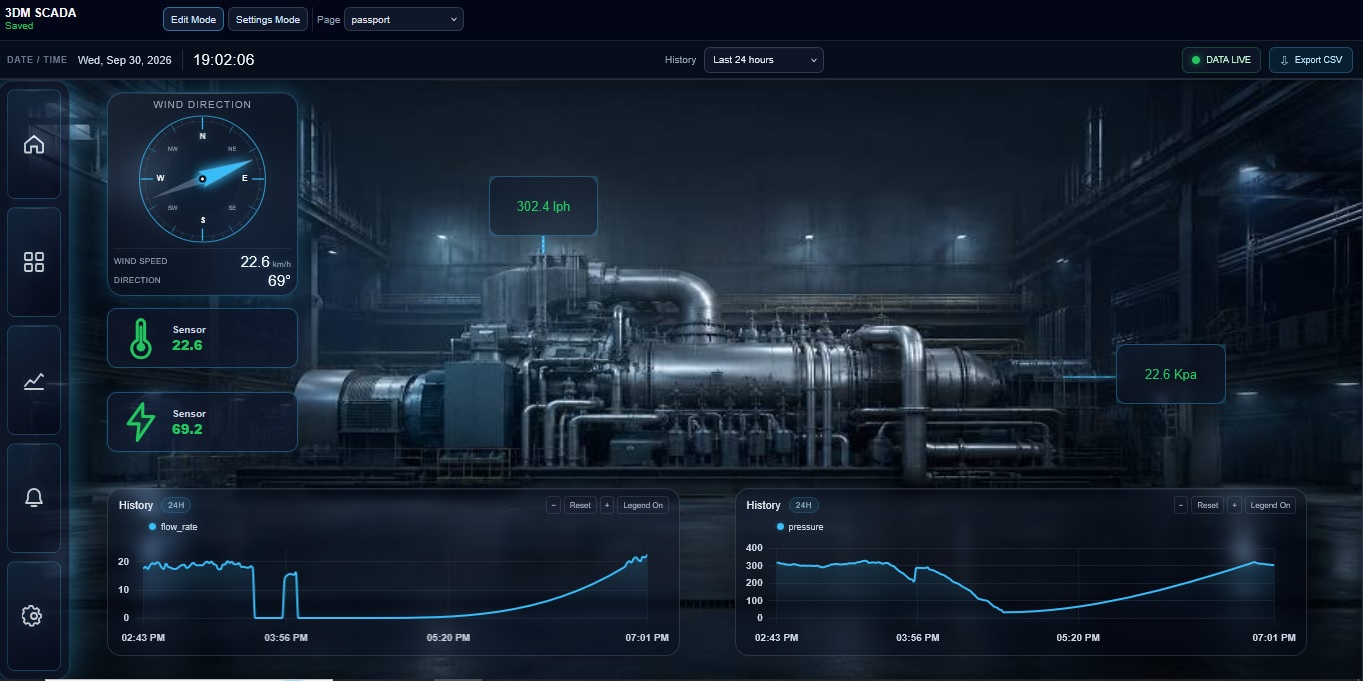Open the History range dropdown
Image resolution: width=1363 pixels, height=681 pixels.
(764, 60)
